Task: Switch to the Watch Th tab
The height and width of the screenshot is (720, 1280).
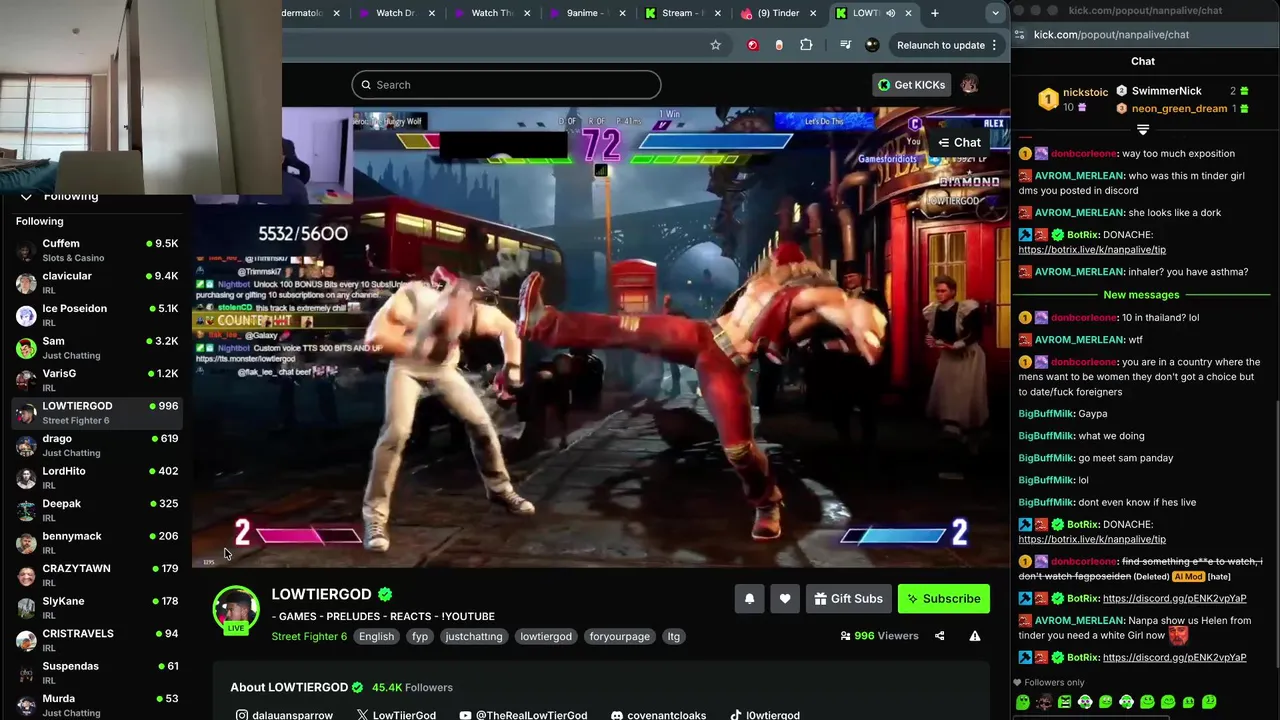Action: click(491, 13)
